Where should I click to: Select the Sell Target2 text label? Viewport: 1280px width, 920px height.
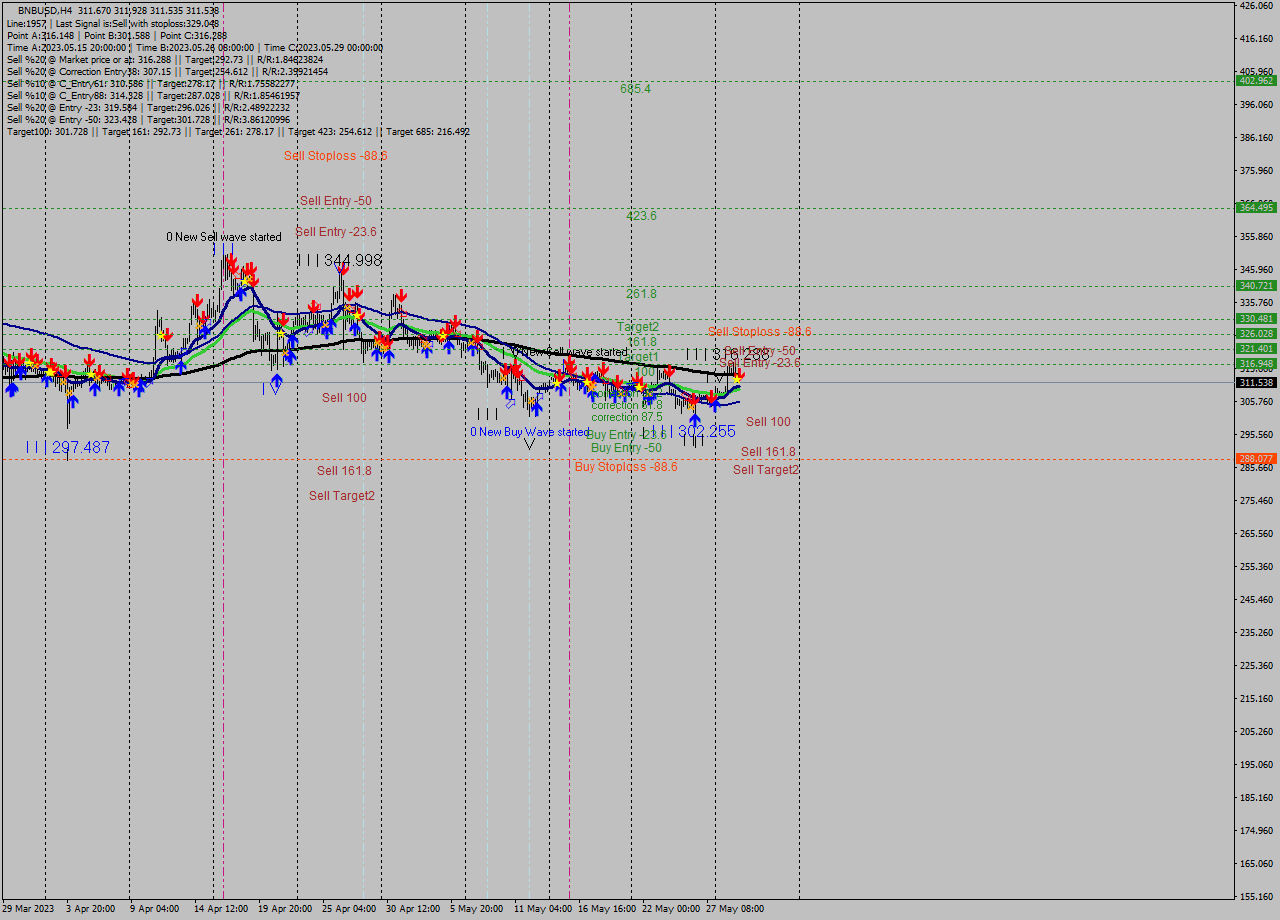(x=343, y=495)
